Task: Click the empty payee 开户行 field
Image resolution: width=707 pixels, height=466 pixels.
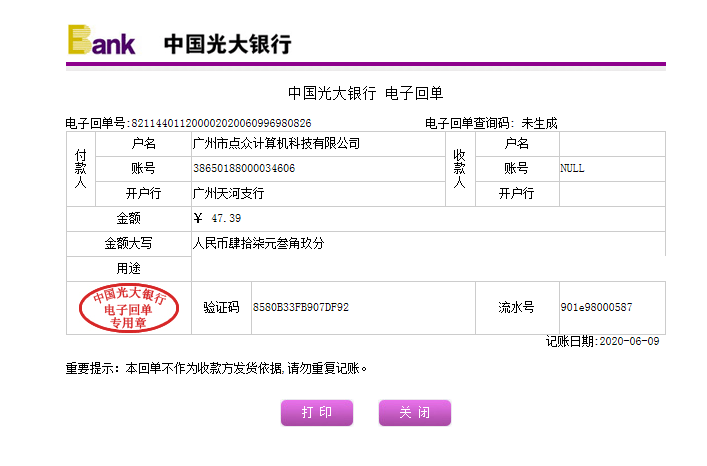Action: [611, 193]
